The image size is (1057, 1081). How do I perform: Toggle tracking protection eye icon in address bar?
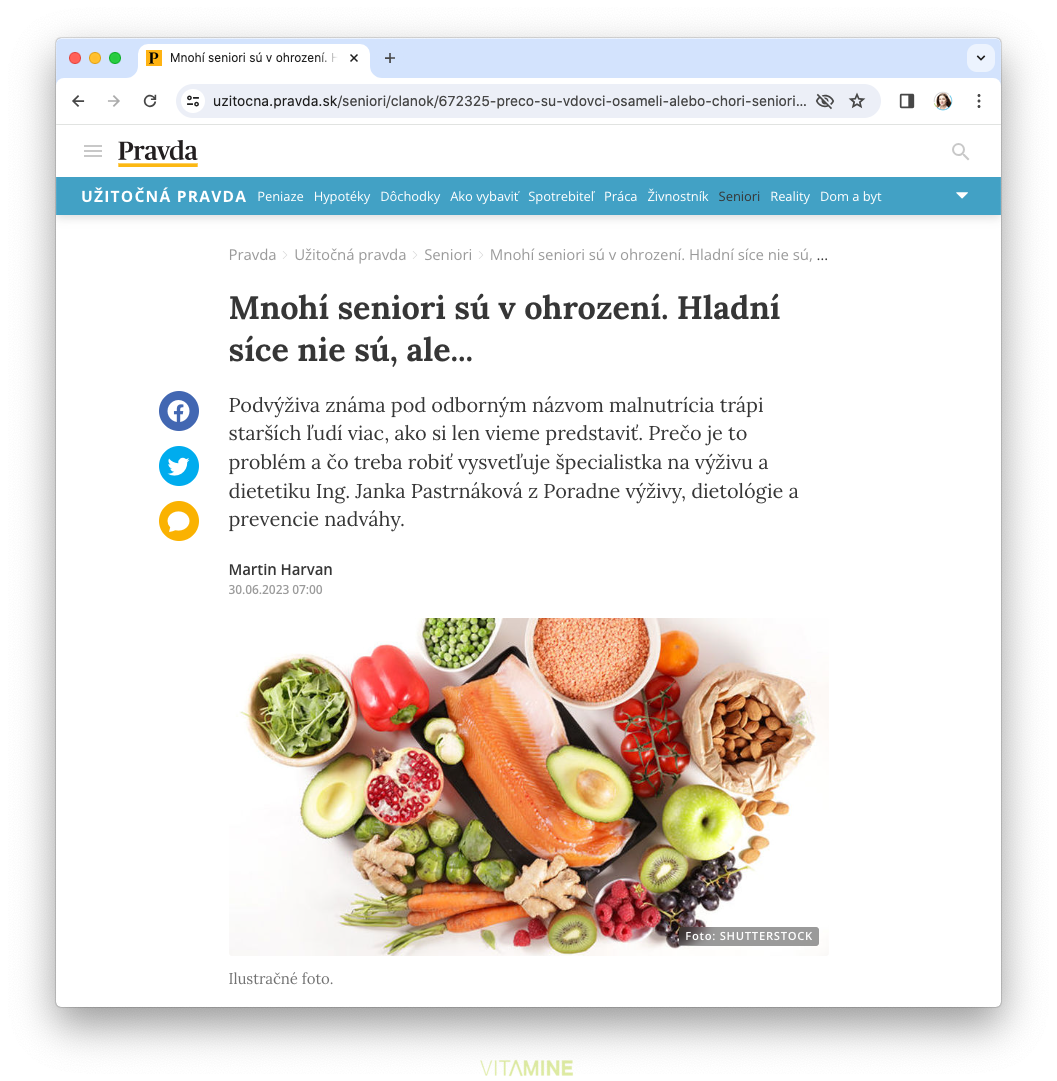[825, 101]
